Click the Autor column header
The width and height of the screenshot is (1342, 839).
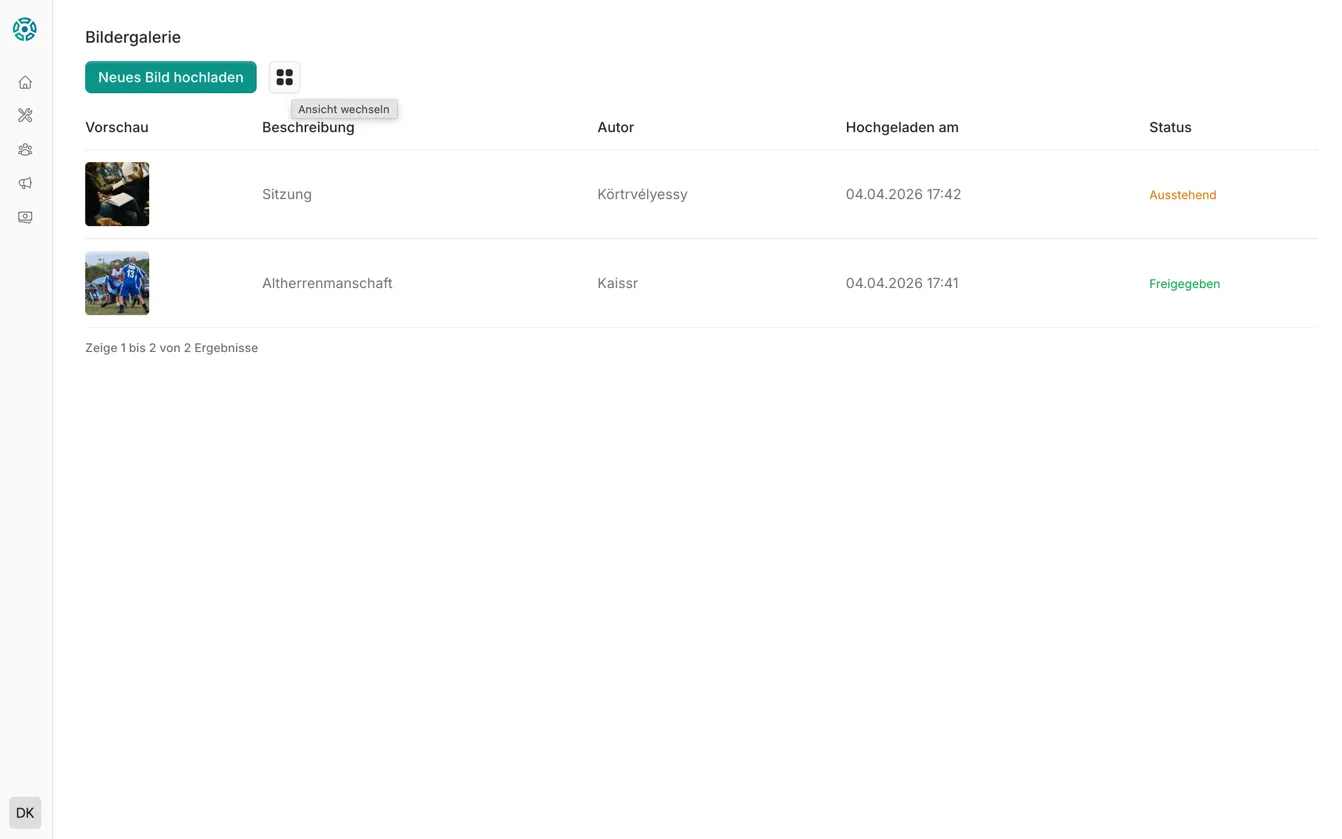click(x=615, y=127)
